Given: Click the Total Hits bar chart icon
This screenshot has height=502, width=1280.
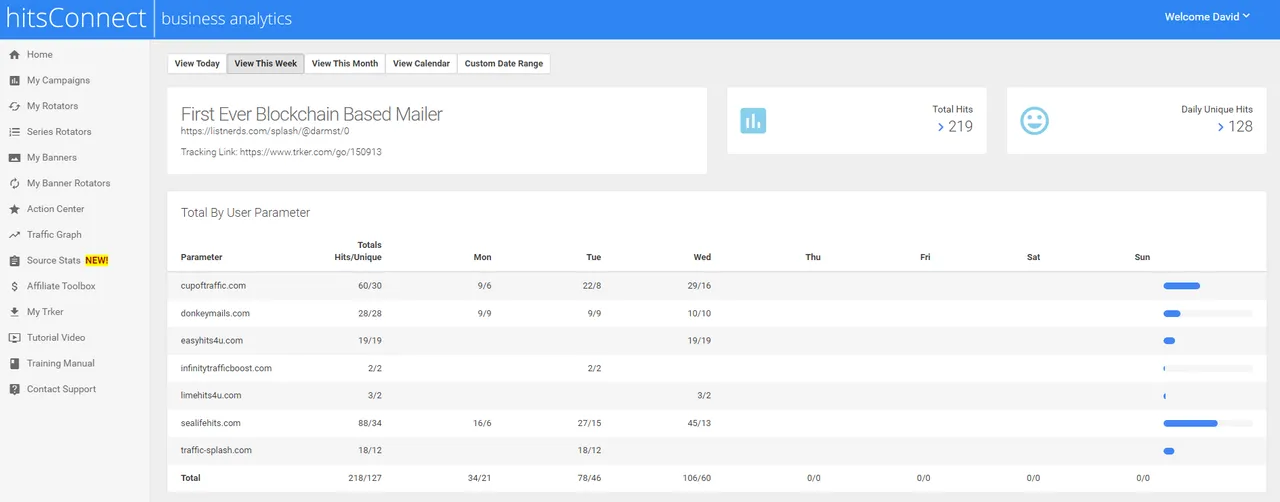Looking at the screenshot, I should click(x=753, y=121).
